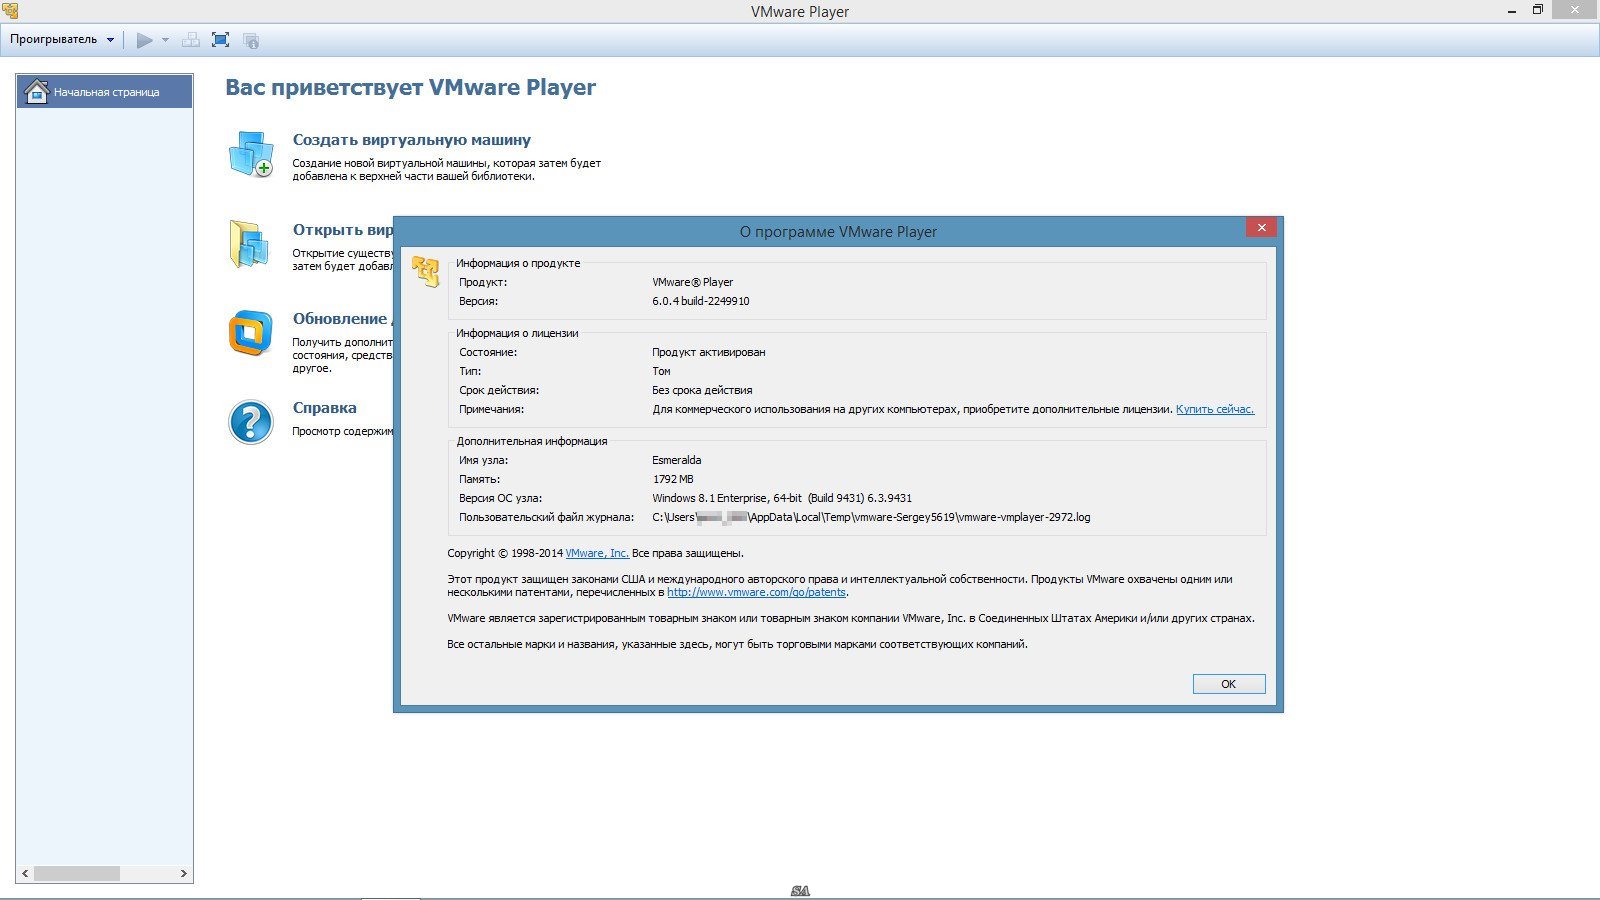Click the sidebar scrollbar left arrow

pos(25,873)
